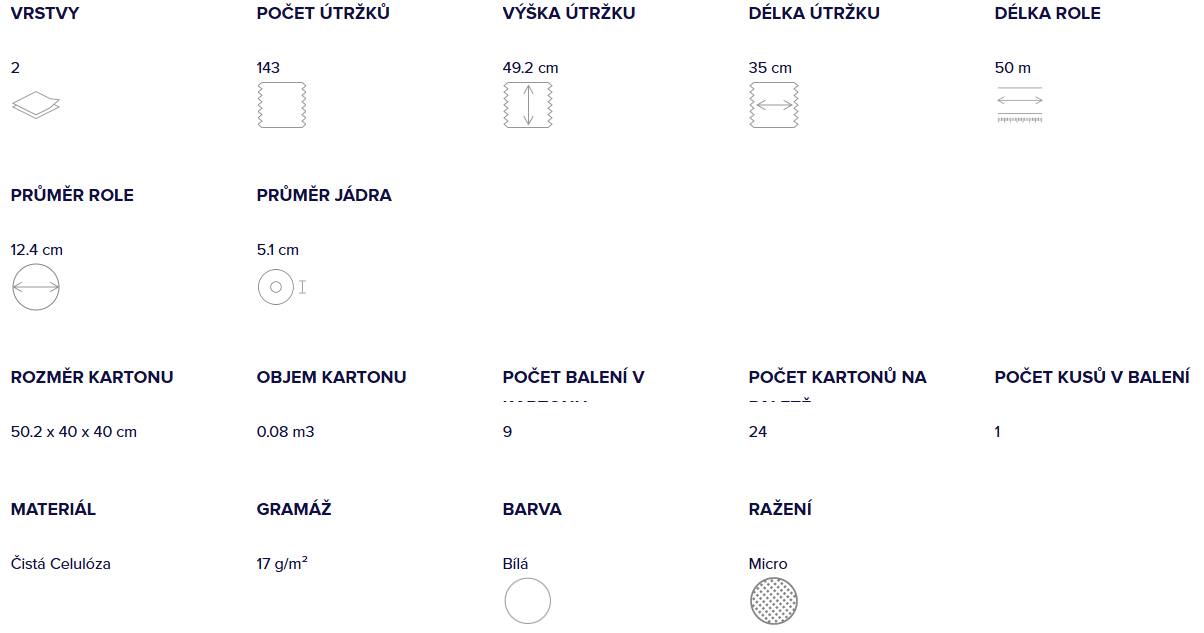This screenshot has height=633, width=1204.
Task: Click the RAŽENÍ heading
Action: point(780,509)
